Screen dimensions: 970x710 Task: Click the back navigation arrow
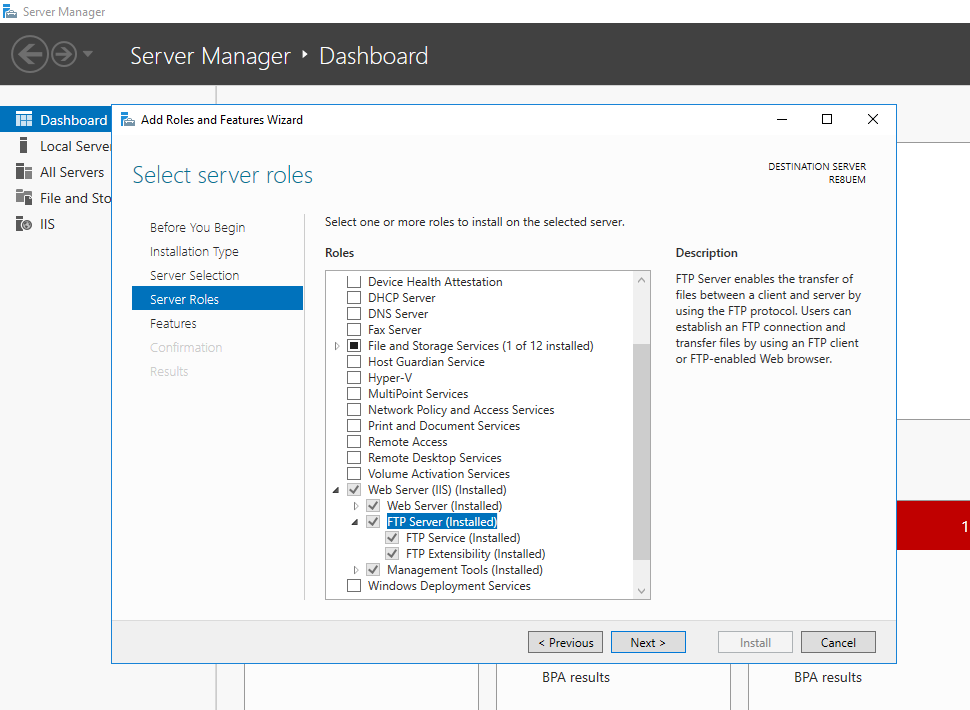click(x=30, y=53)
